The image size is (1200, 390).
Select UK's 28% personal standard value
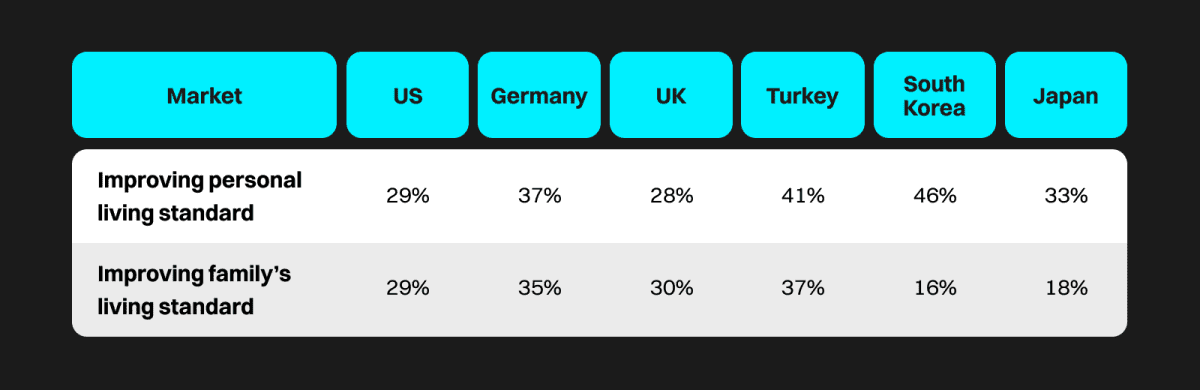click(671, 196)
